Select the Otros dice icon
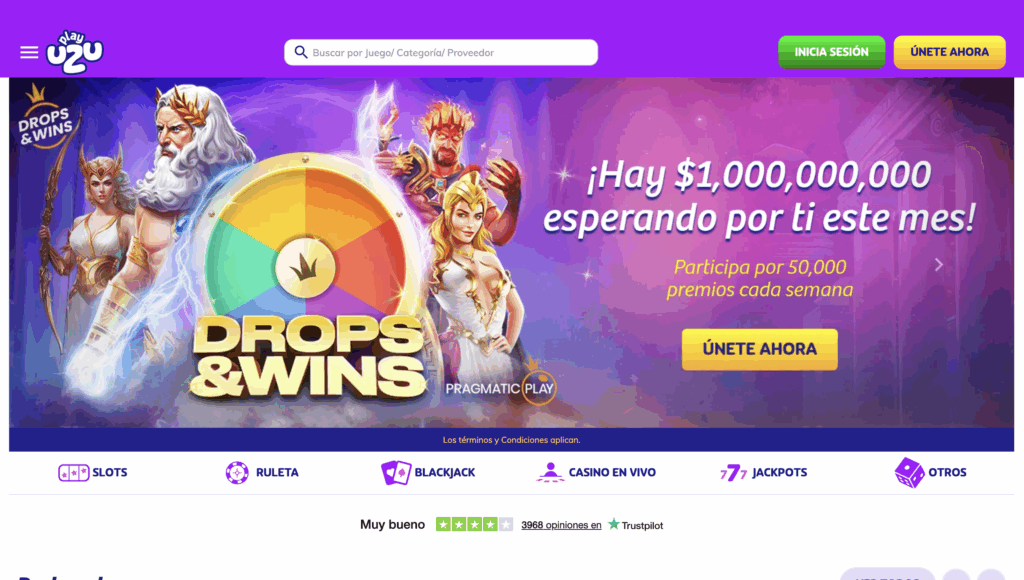 pyautogui.click(x=909, y=472)
